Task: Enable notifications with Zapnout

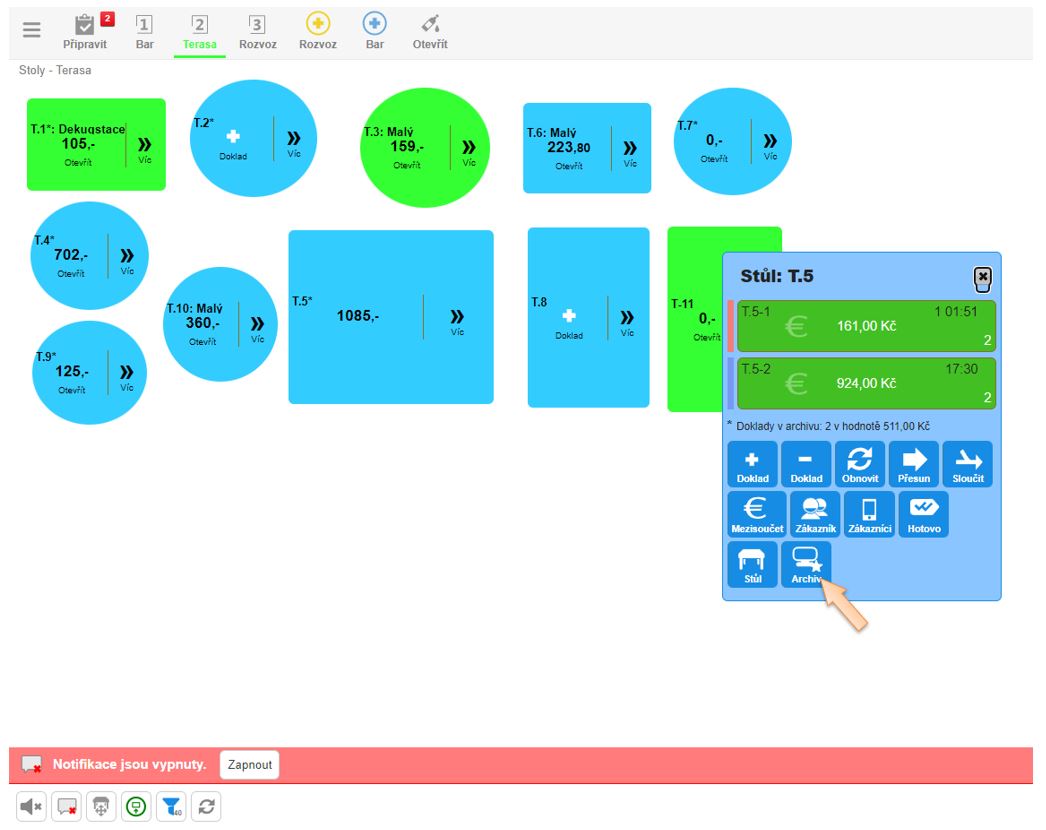Action: point(249,765)
